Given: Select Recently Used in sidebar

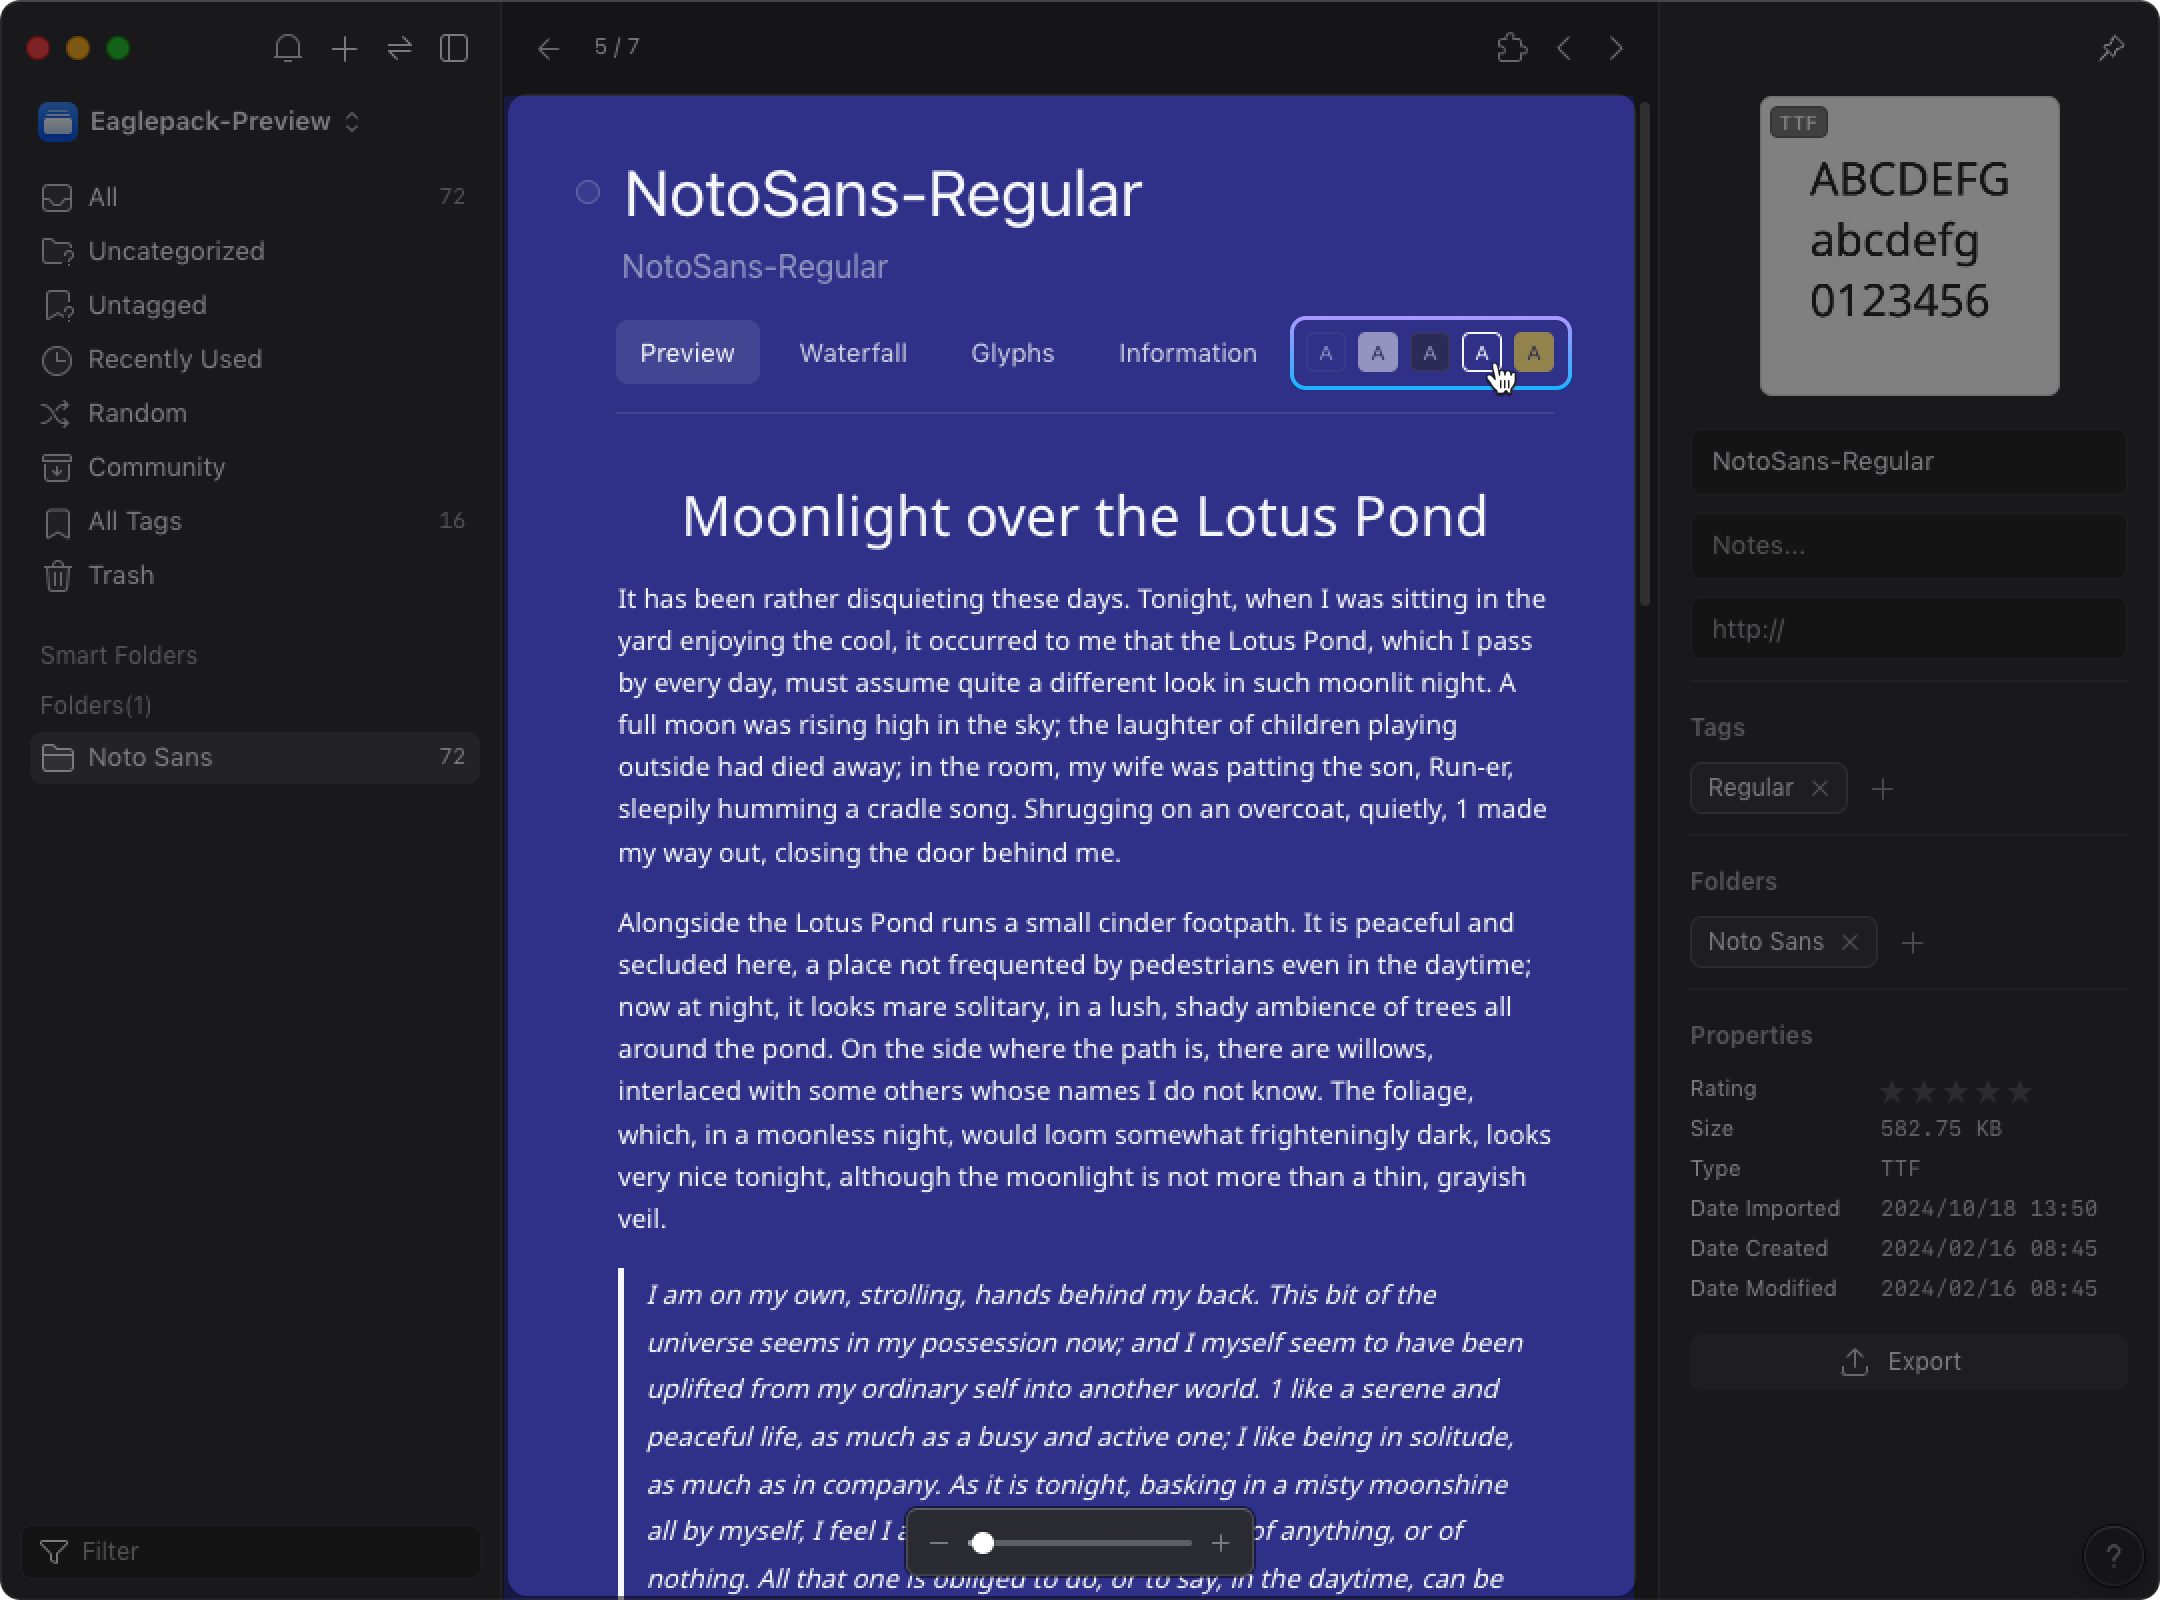Looking at the screenshot, I should [175, 358].
